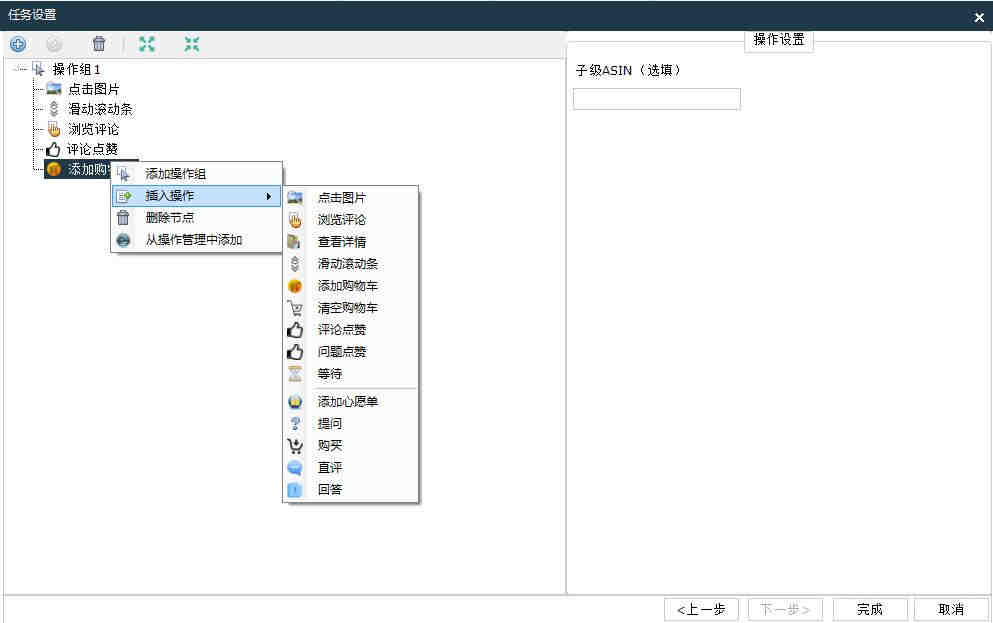Close the 任务设置 dialog
The height and width of the screenshot is (623, 993).
click(979, 17)
